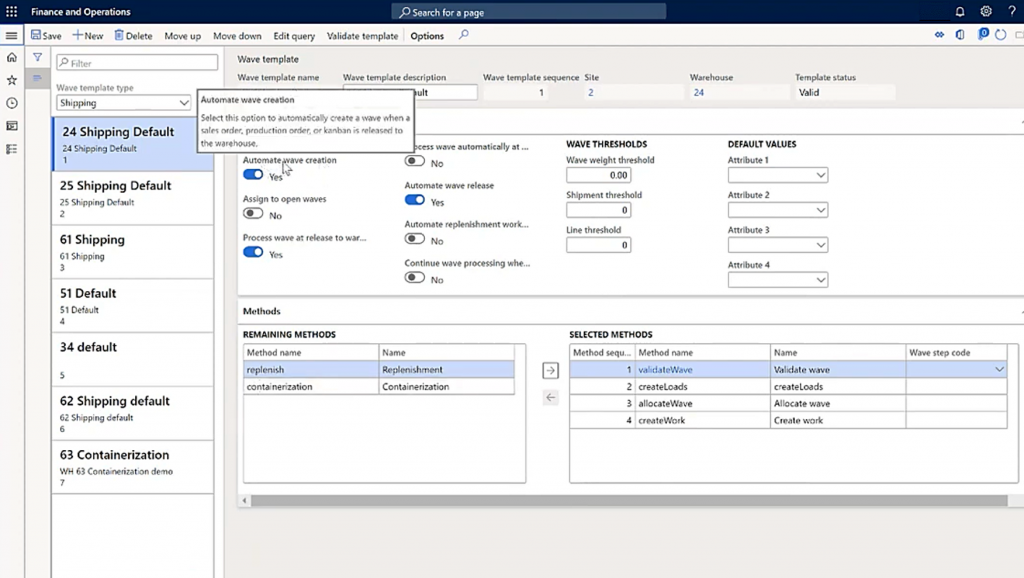Open the app launcher waffle icon
The image size is (1024, 578).
tap(11, 12)
